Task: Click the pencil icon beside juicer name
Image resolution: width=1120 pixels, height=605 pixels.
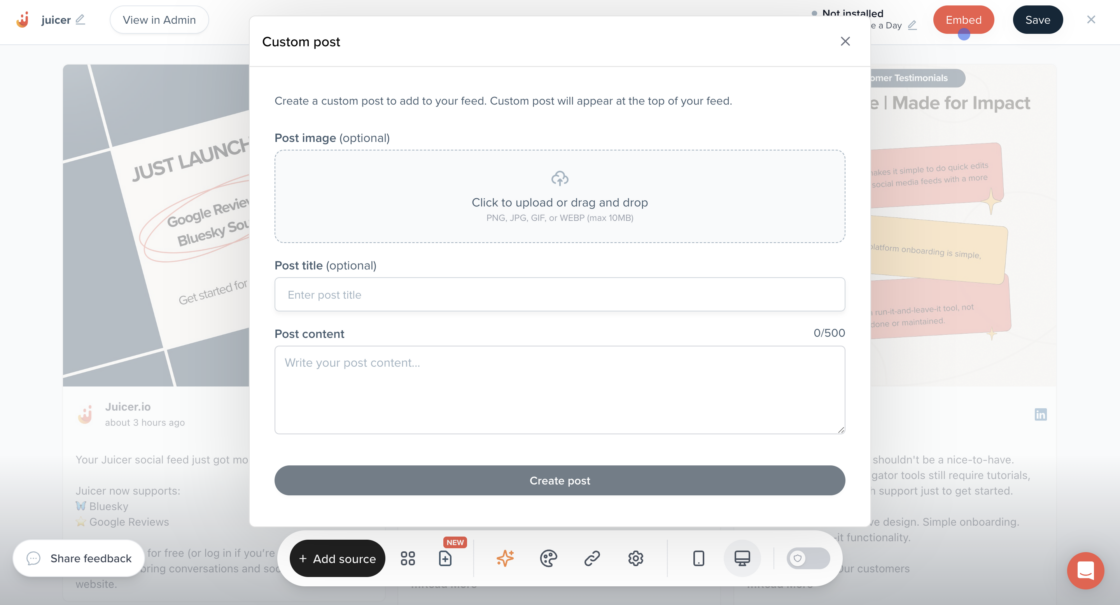Action: point(81,20)
